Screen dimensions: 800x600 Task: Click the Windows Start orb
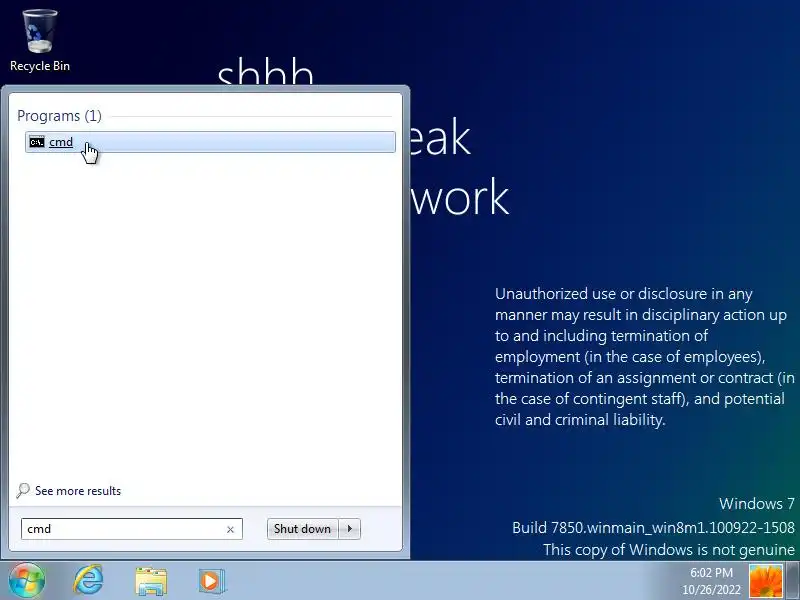[x=27, y=580]
